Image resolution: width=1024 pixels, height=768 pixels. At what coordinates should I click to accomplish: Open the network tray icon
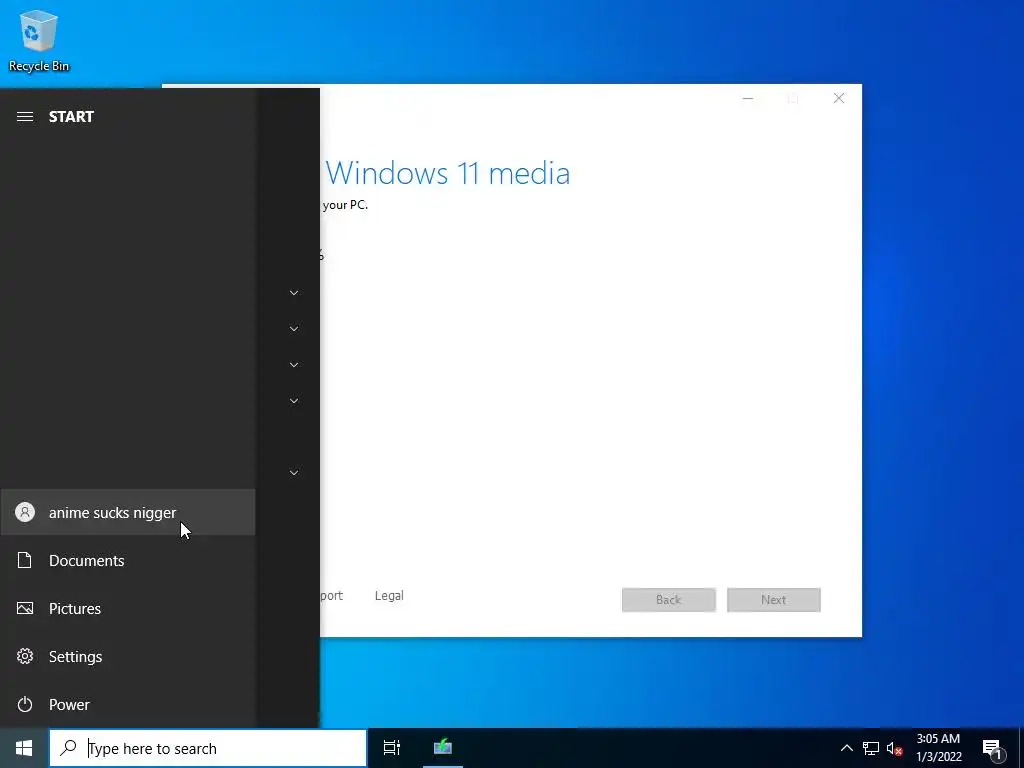point(871,748)
